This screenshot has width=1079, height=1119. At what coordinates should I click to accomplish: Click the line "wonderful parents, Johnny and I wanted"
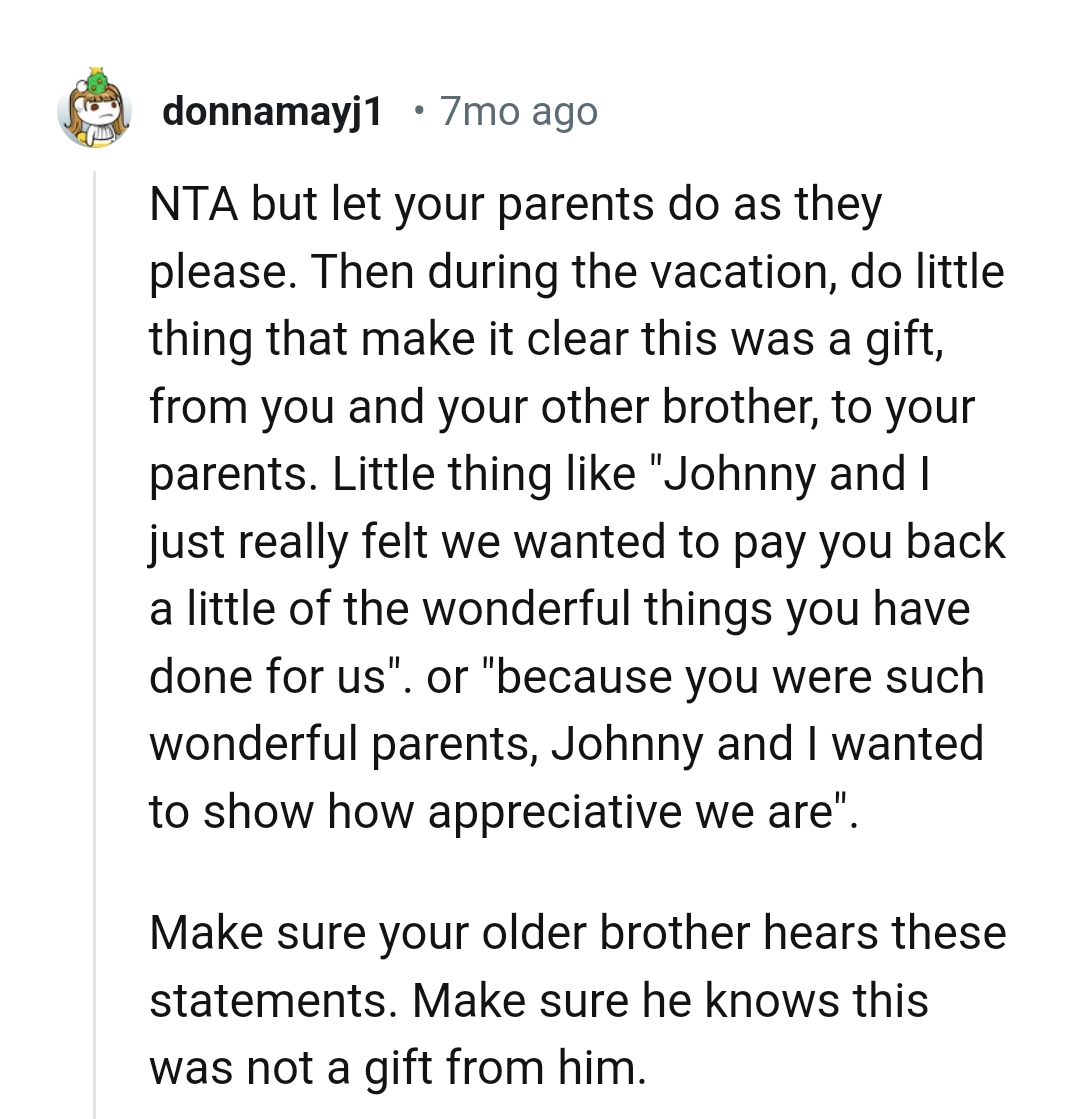pyautogui.click(x=566, y=744)
